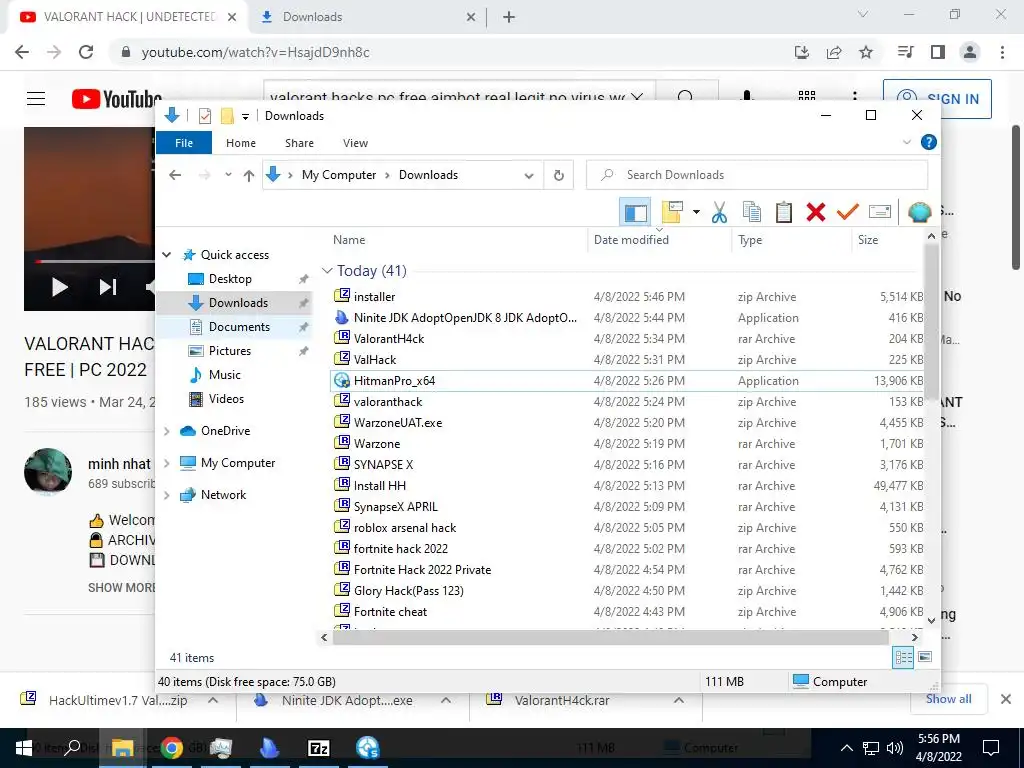
Task: Select Desktop in Quick access
Action: point(230,279)
